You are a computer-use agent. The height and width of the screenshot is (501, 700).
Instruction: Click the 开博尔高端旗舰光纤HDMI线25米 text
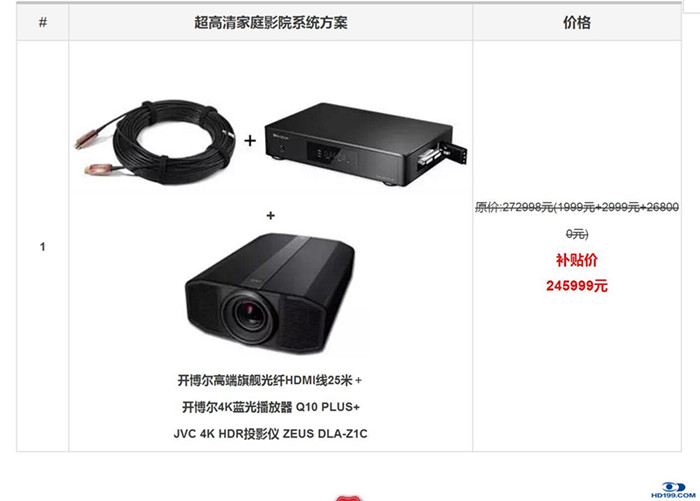pyautogui.click(x=265, y=380)
